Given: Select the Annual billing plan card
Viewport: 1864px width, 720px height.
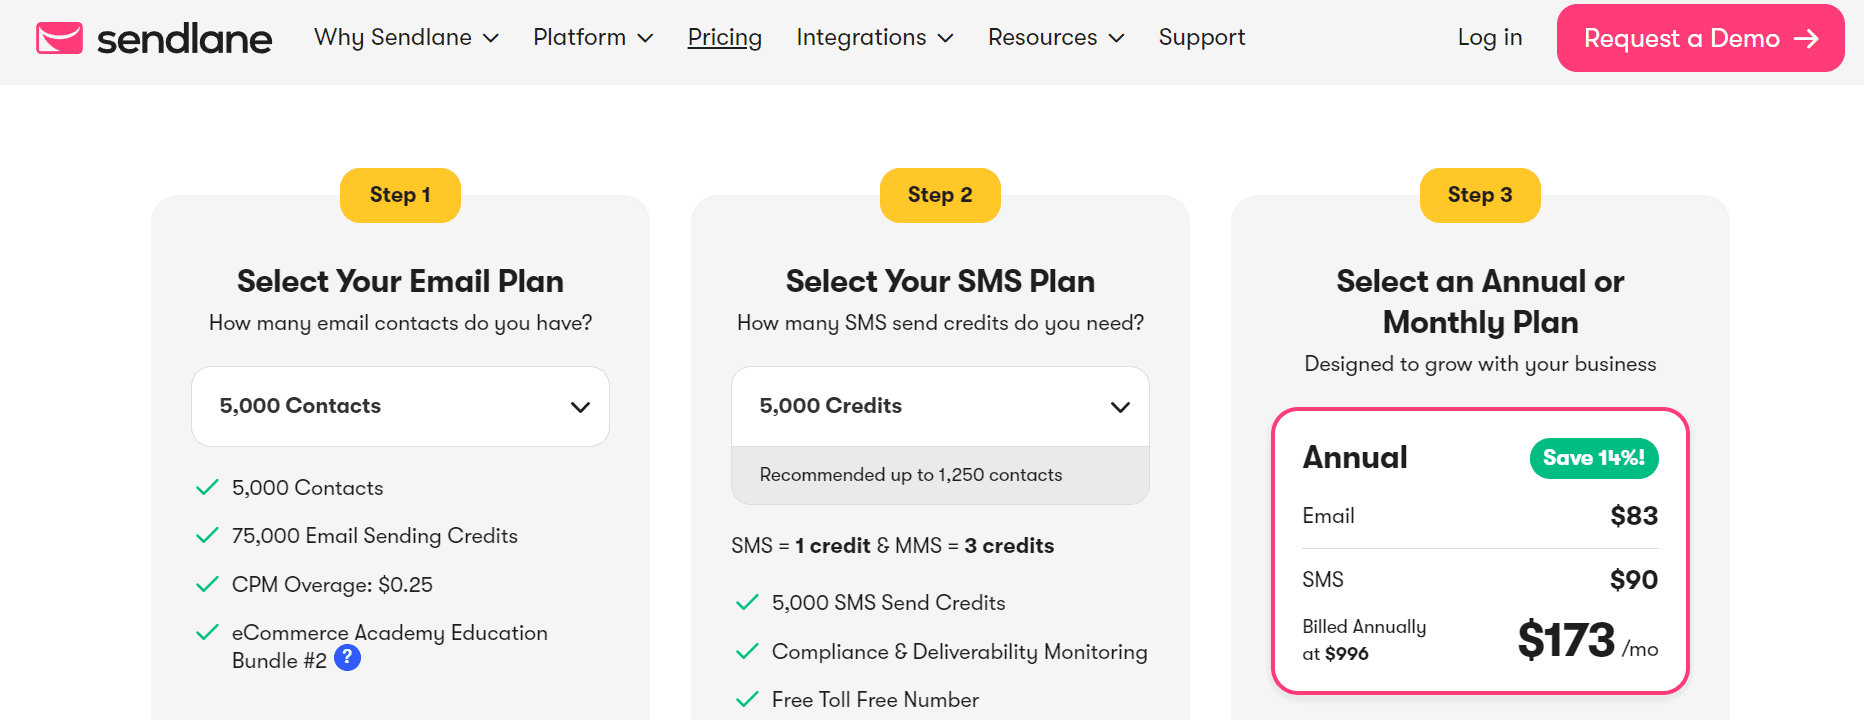Looking at the screenshot, I should [1479, 550].
